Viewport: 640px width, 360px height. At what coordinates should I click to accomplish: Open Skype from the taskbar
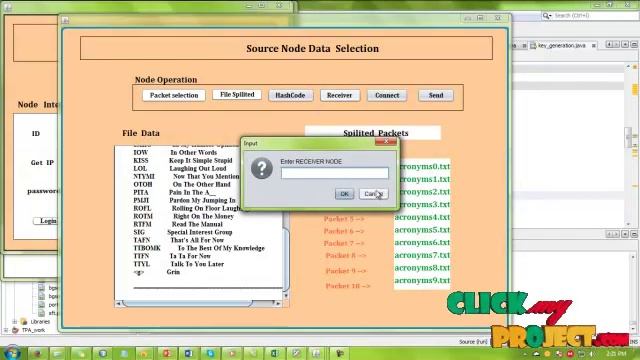click(x=210, y=353)
